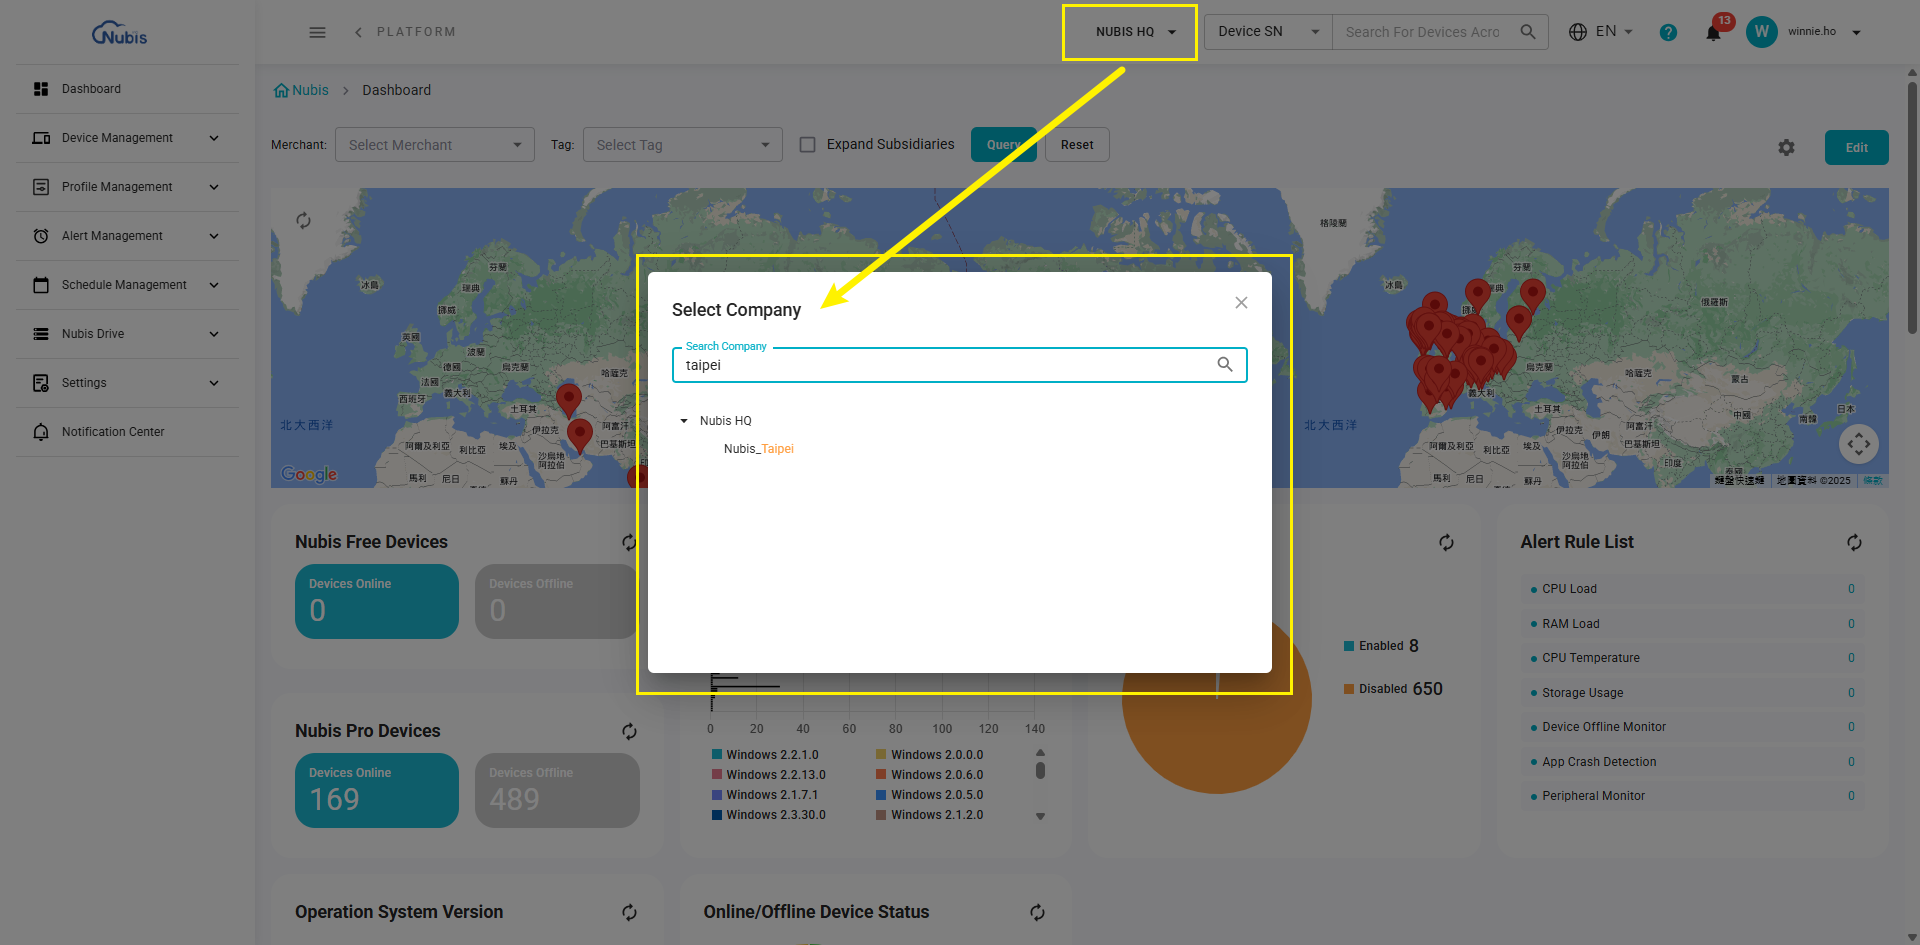Click the Schedule Management calendar icon
1920x945 pixels.
[41, 285]
